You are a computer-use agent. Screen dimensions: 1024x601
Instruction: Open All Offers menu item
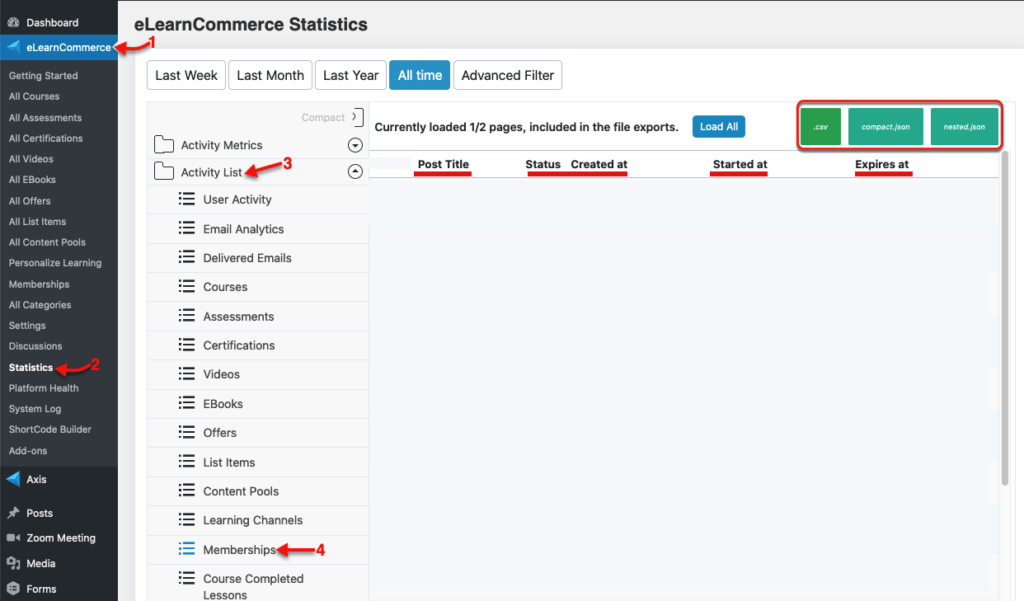tap(29, 201)
